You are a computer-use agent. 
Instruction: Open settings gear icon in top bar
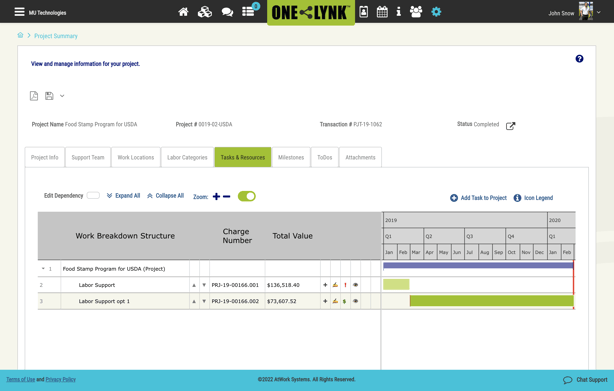(x=436, y=12)
